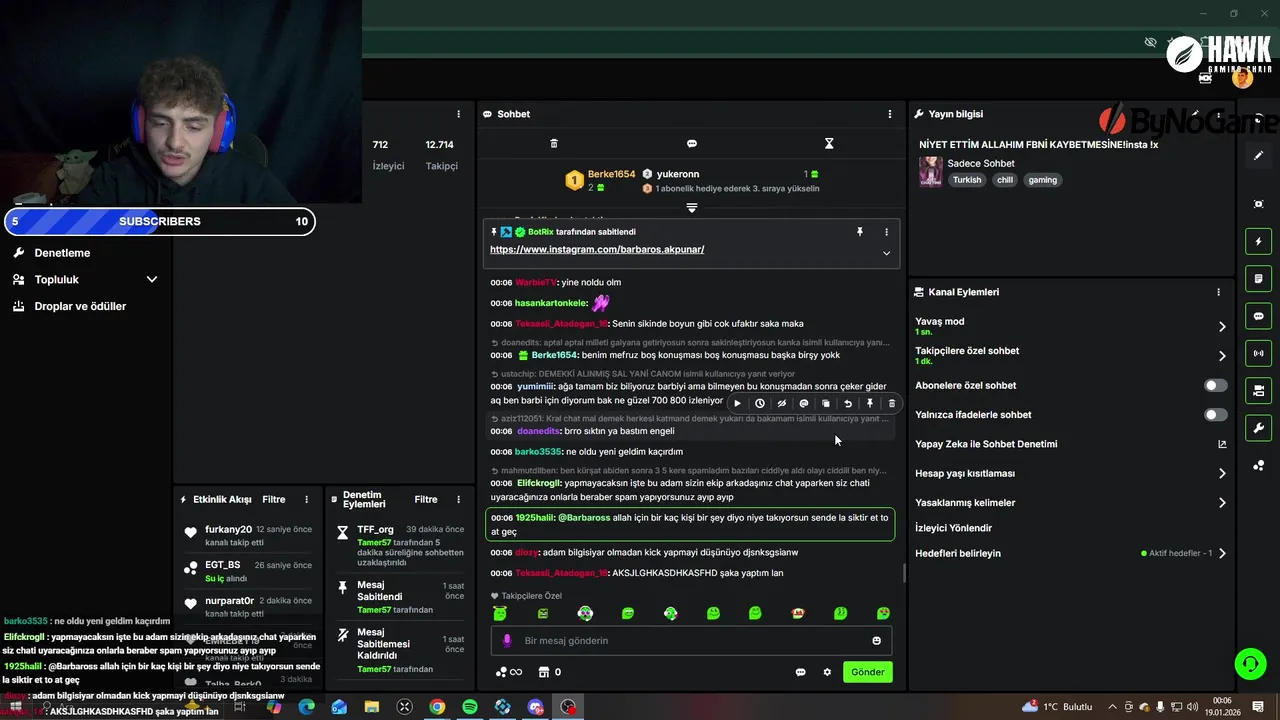
Task: Click the broadcast signal icon in the right sidebar
Action: [1258, 353]
